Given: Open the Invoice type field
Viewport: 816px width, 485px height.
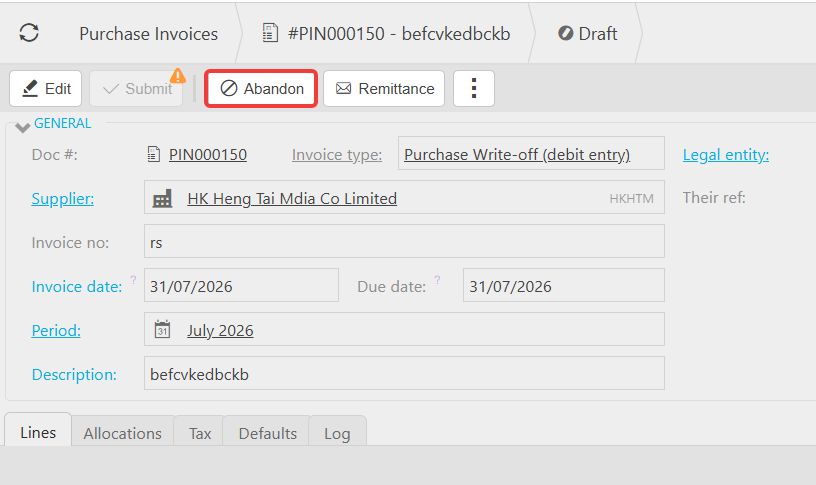Looking at the screenshot, I should click(531, 153).
